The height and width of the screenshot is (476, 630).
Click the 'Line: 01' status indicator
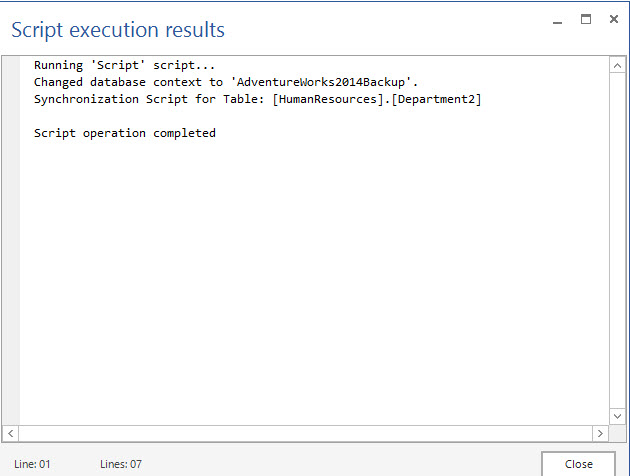(32, 464)
